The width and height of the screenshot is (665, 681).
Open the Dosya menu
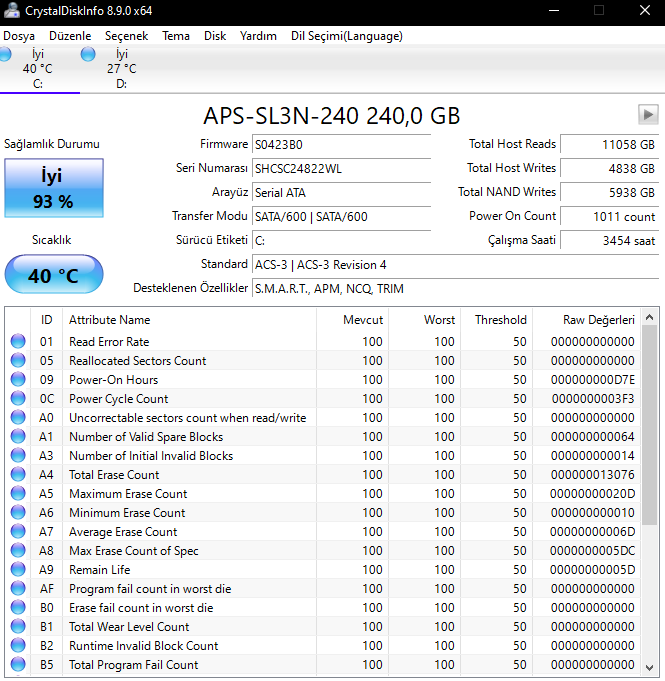coord(19,35)
